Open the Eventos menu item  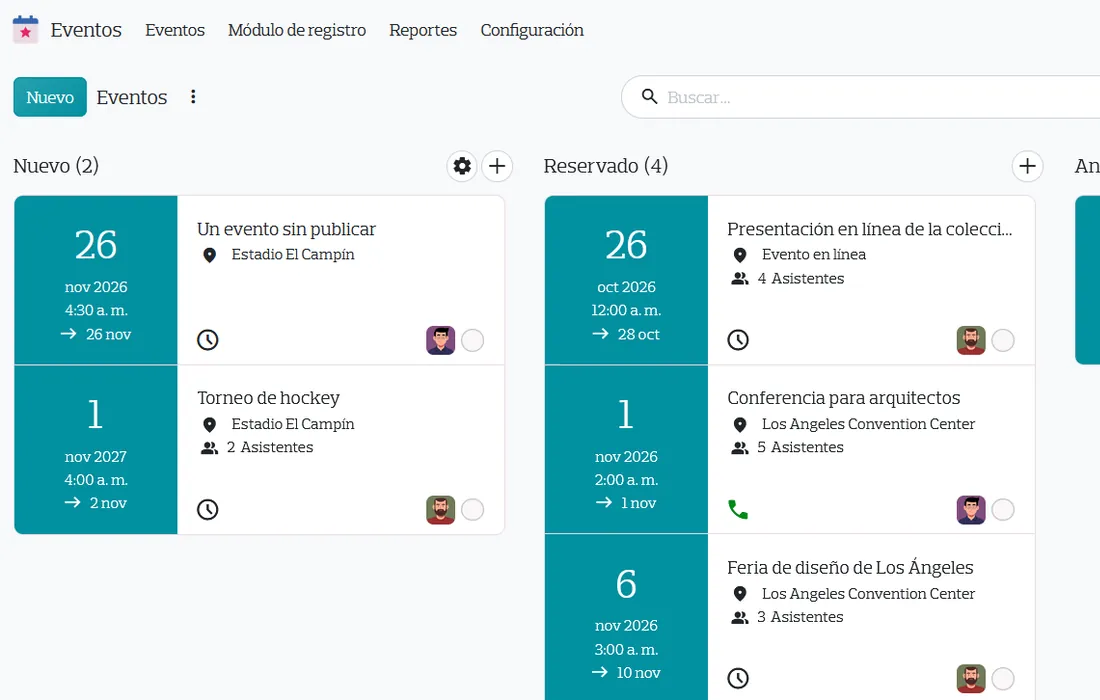click(x=175, y=30)
